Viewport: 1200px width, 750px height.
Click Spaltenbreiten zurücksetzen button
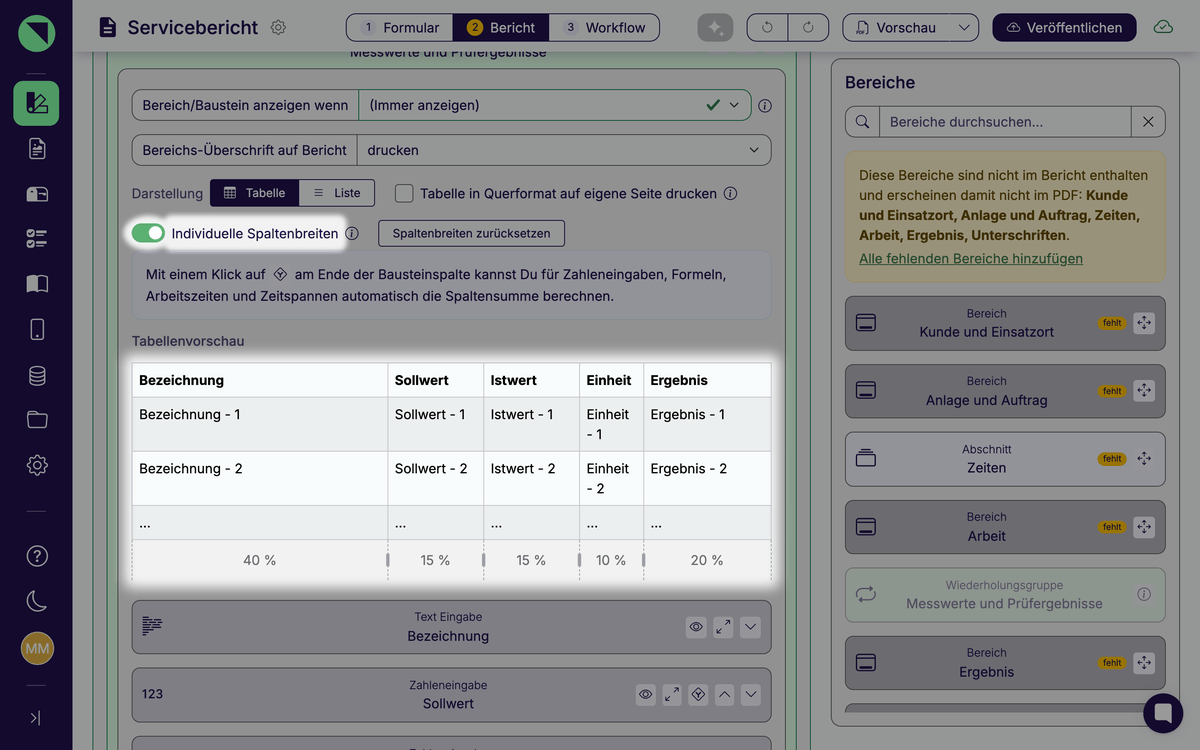471,233
